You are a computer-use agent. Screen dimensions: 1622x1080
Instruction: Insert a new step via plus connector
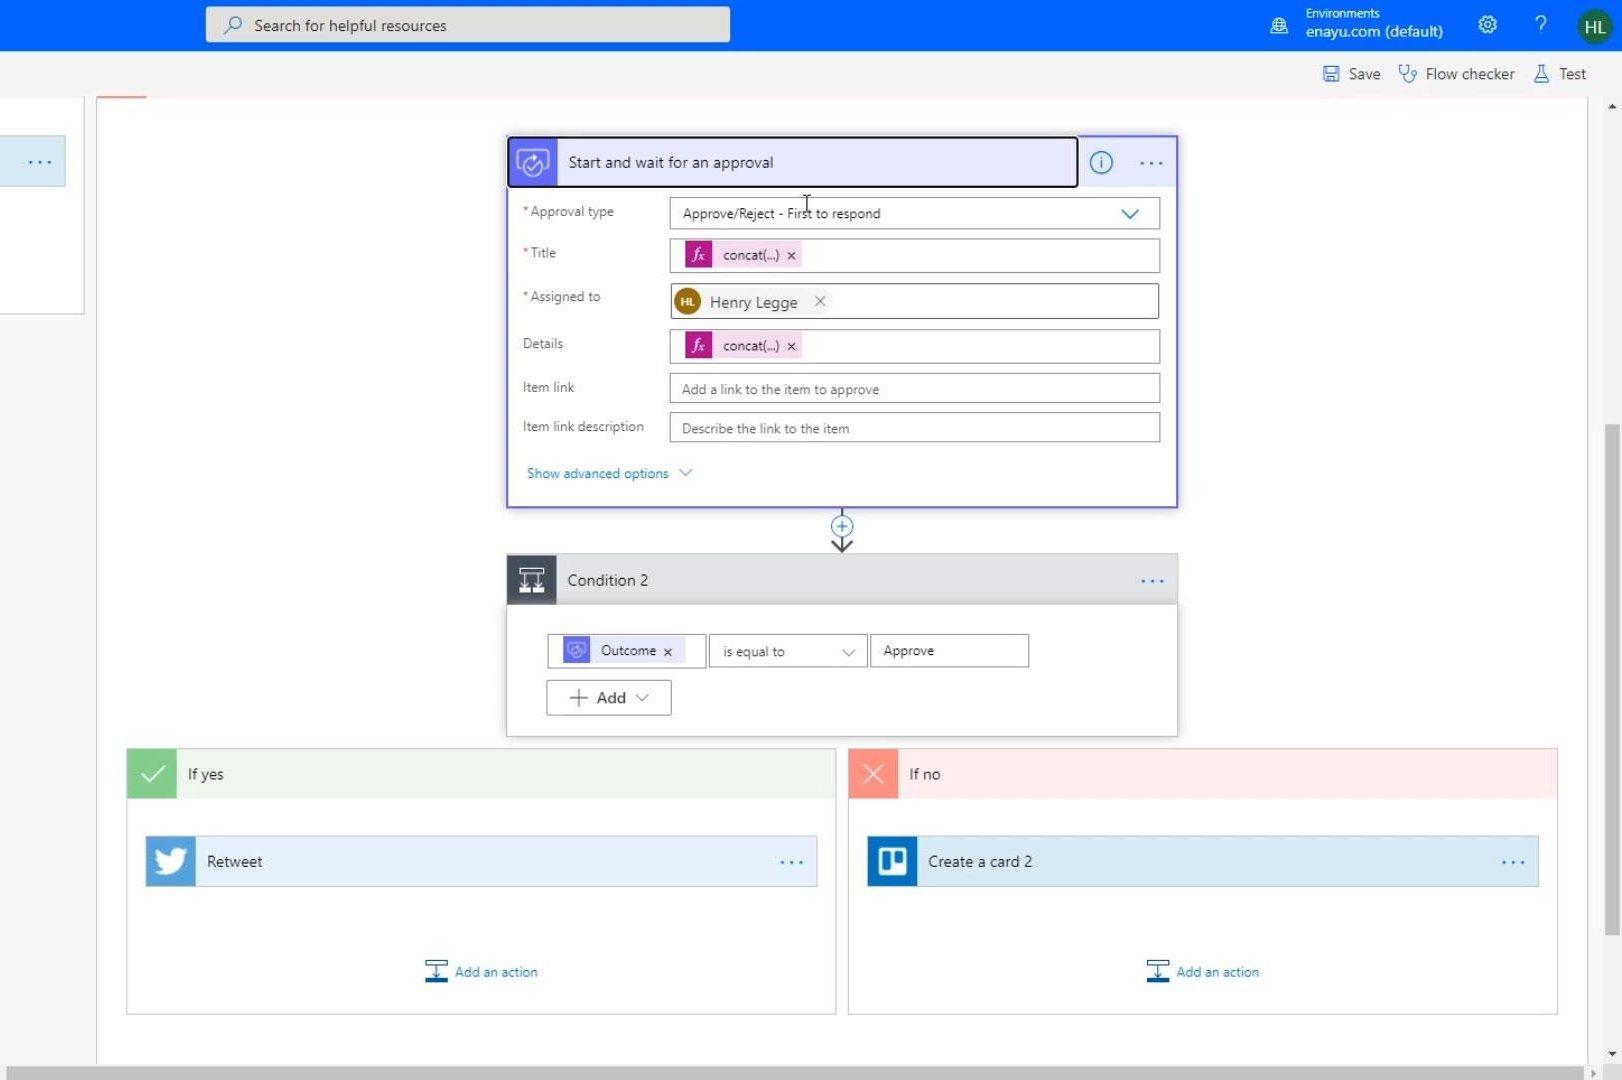[x=842, y=526]
